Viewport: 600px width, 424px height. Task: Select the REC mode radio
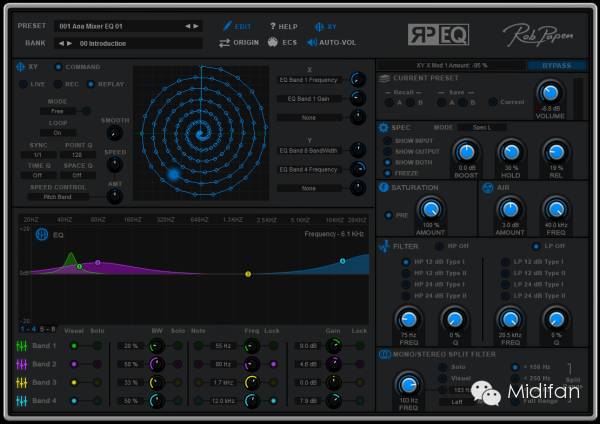(x=58, y=84)
